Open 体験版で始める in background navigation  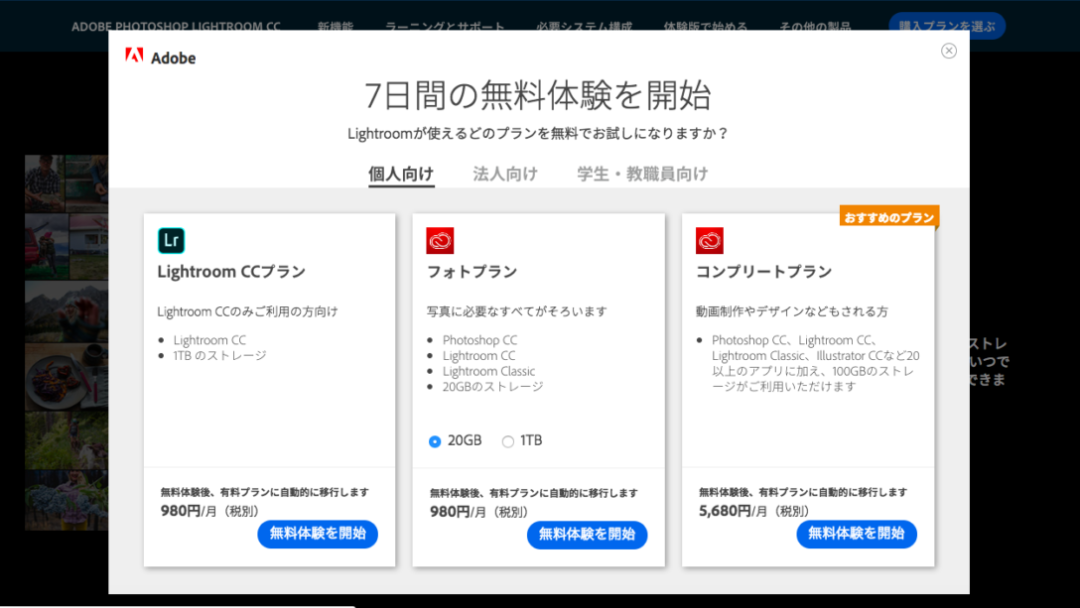pyautogui.click(x=705, y=27)
